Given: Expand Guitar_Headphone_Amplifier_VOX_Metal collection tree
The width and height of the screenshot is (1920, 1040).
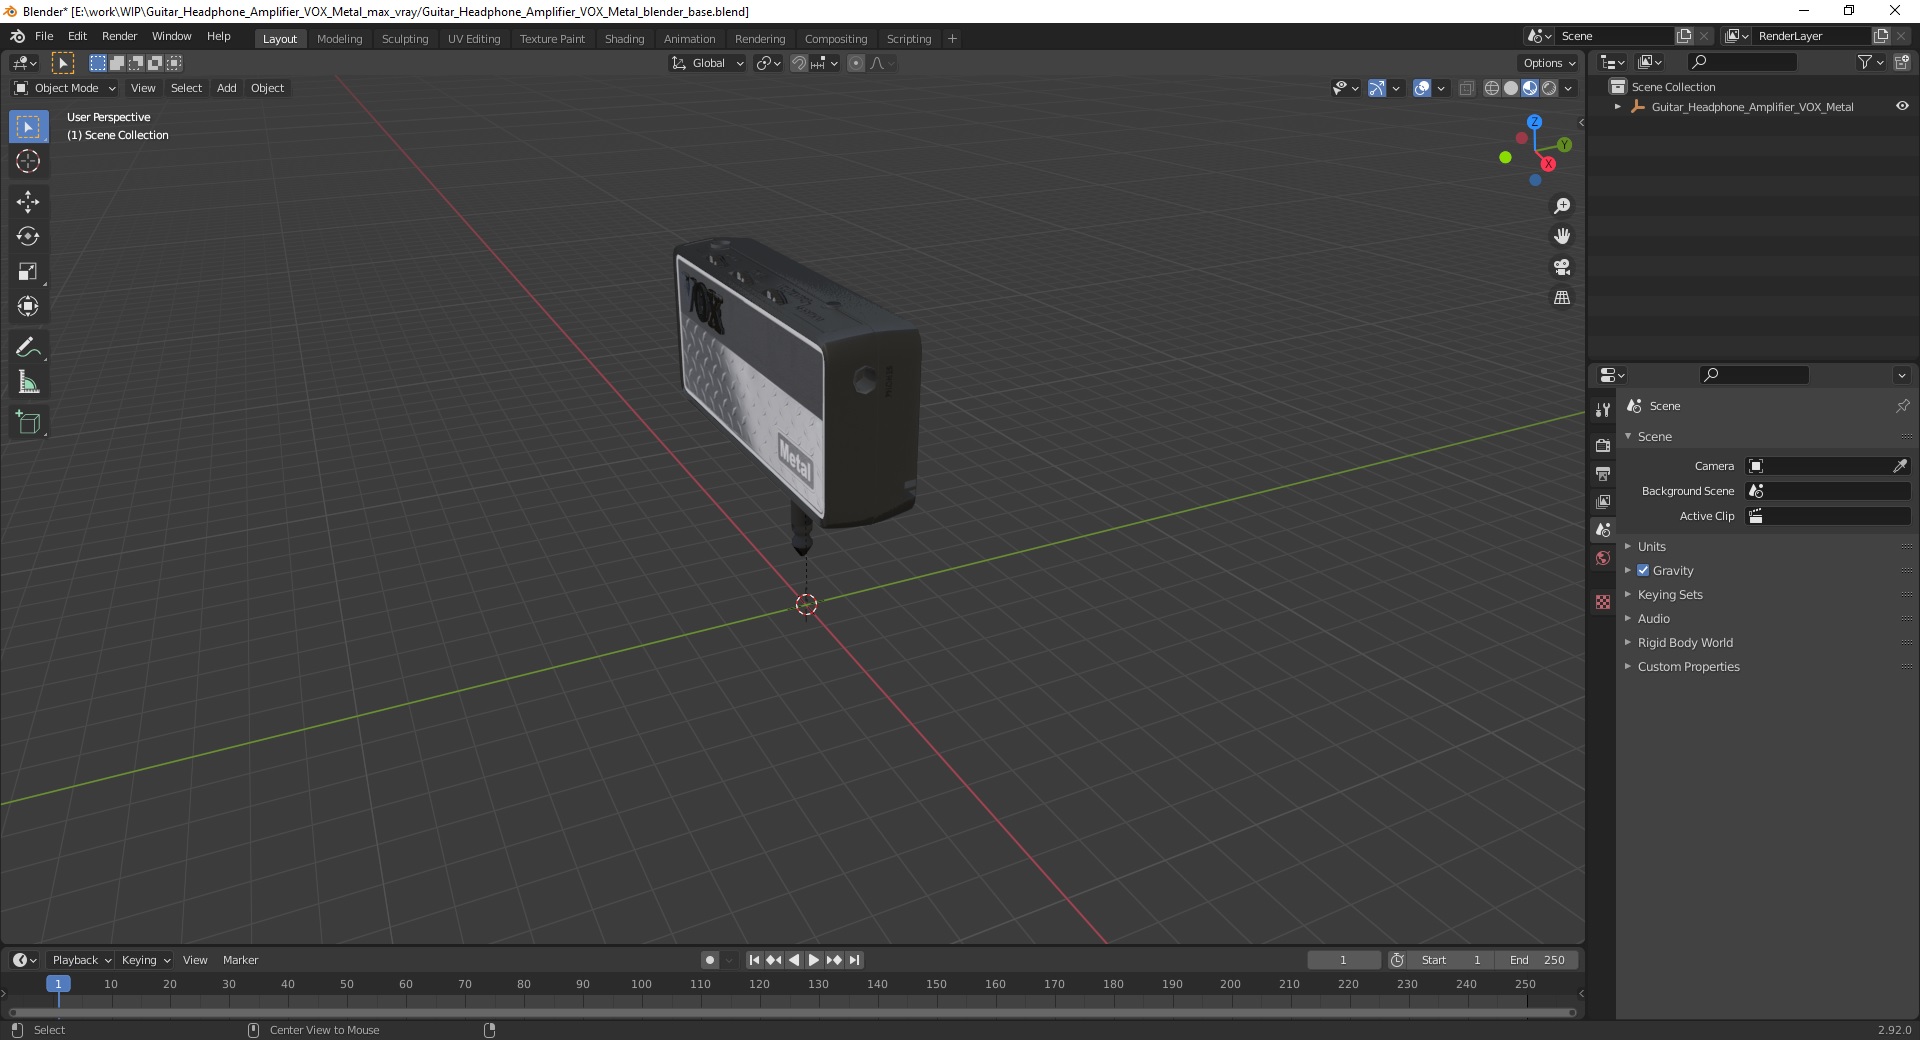Looking at the screenshot, I should pos(1618,107).
